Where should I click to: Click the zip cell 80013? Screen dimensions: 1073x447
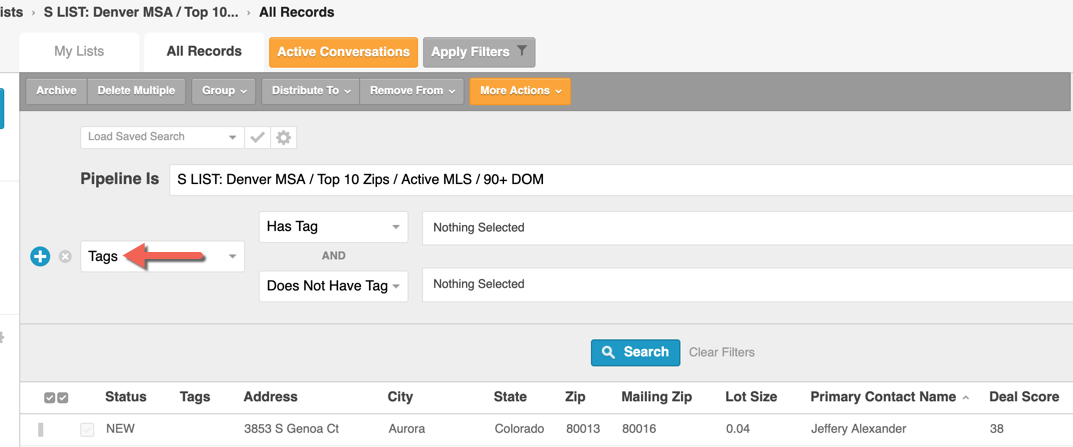(x=583, y=429)
